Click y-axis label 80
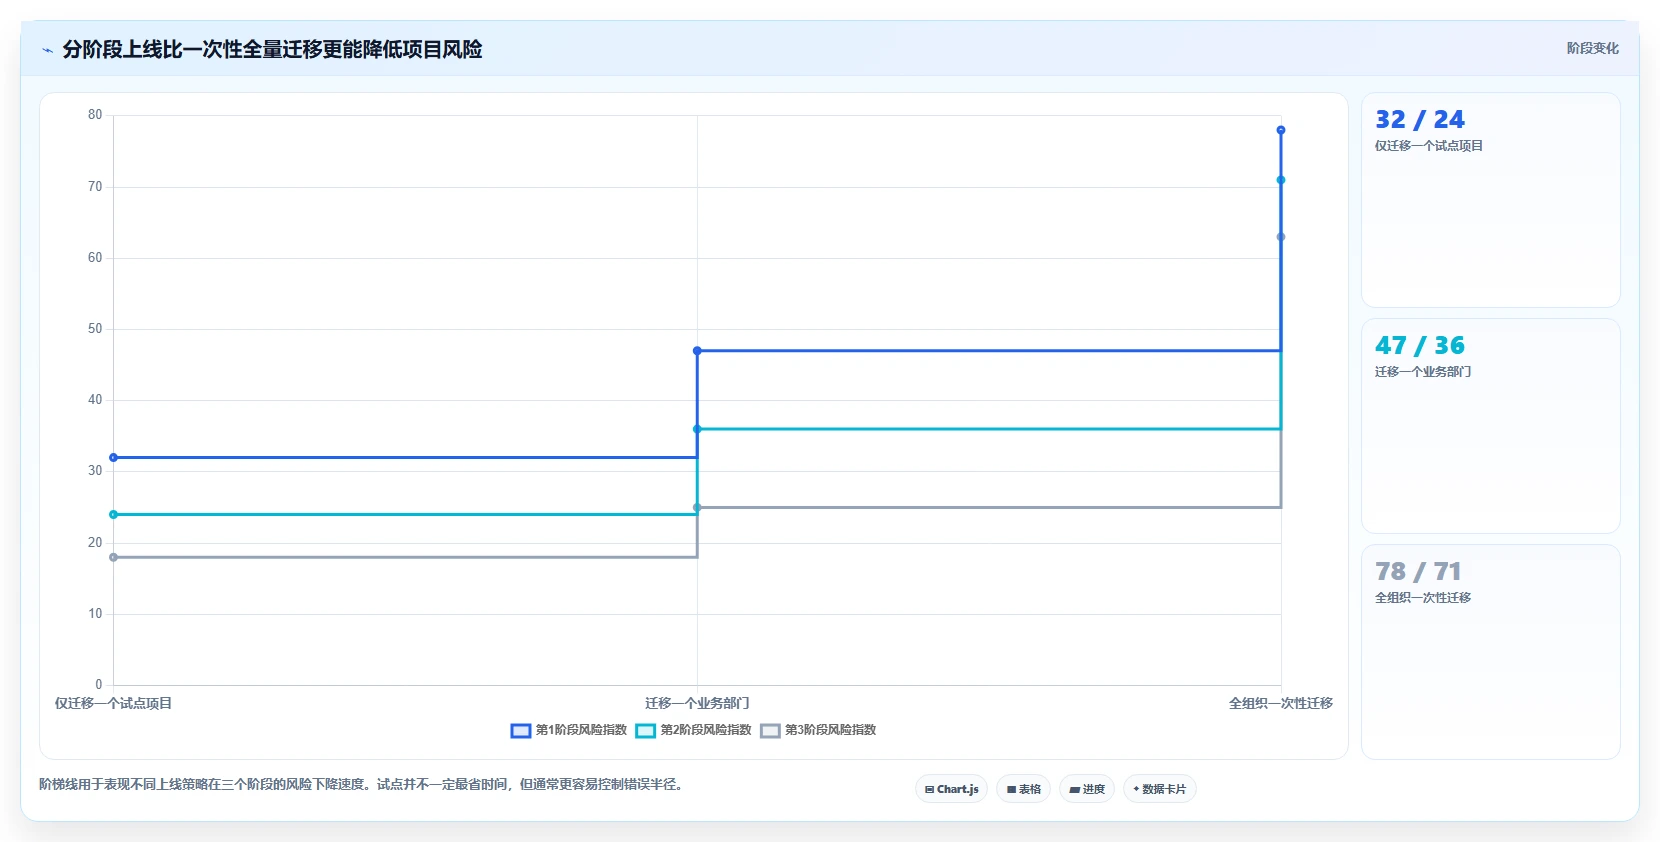This screenshot has width=1660, height=842. click(95, 115)
